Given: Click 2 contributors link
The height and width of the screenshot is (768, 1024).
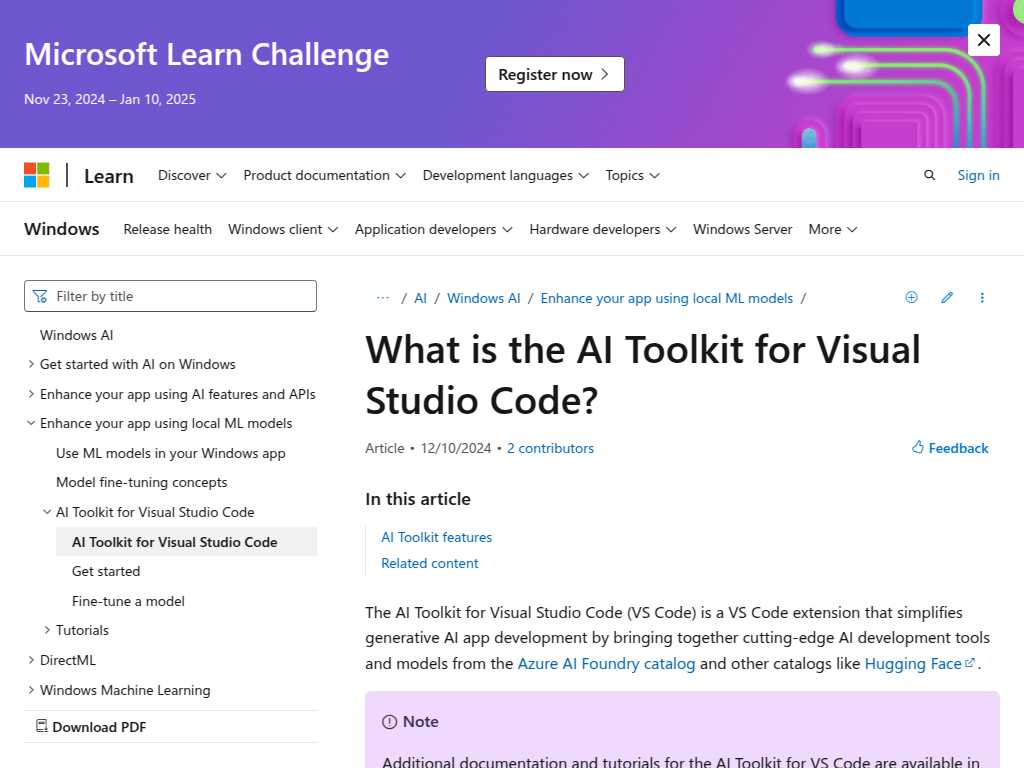Looking at the screenshot, I should 550,448.
